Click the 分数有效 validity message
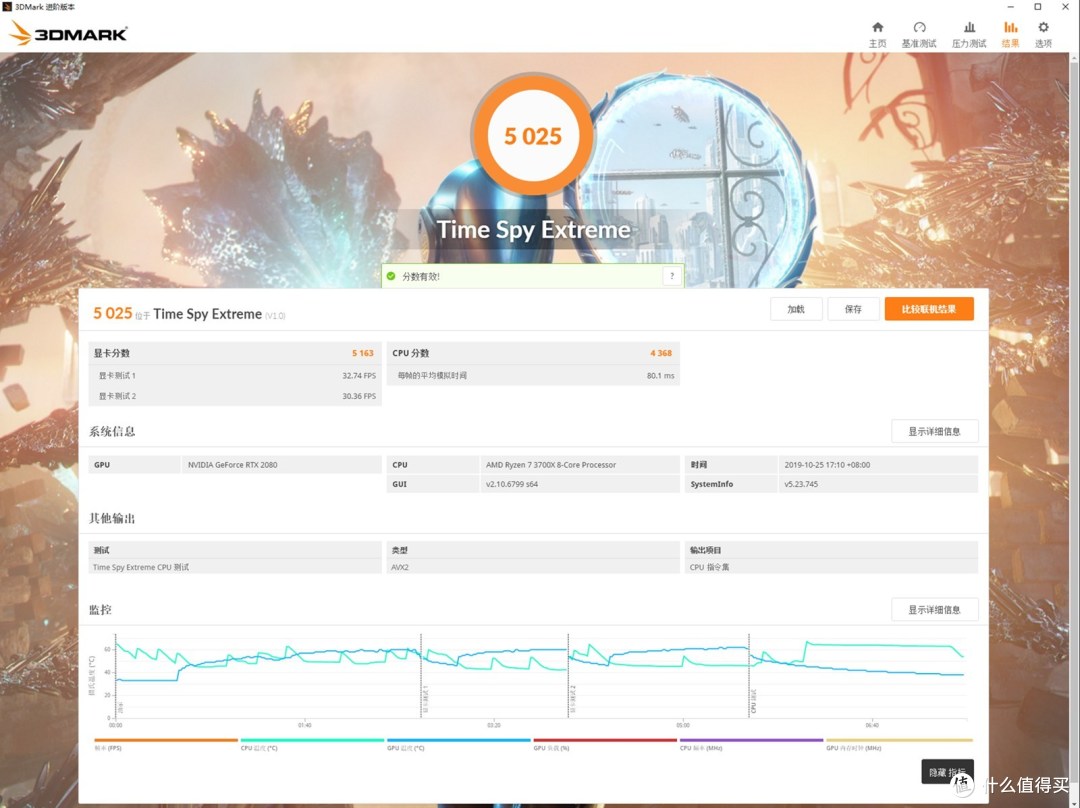1080x808 pixels. pyautogui.click(x=420, y=276)
